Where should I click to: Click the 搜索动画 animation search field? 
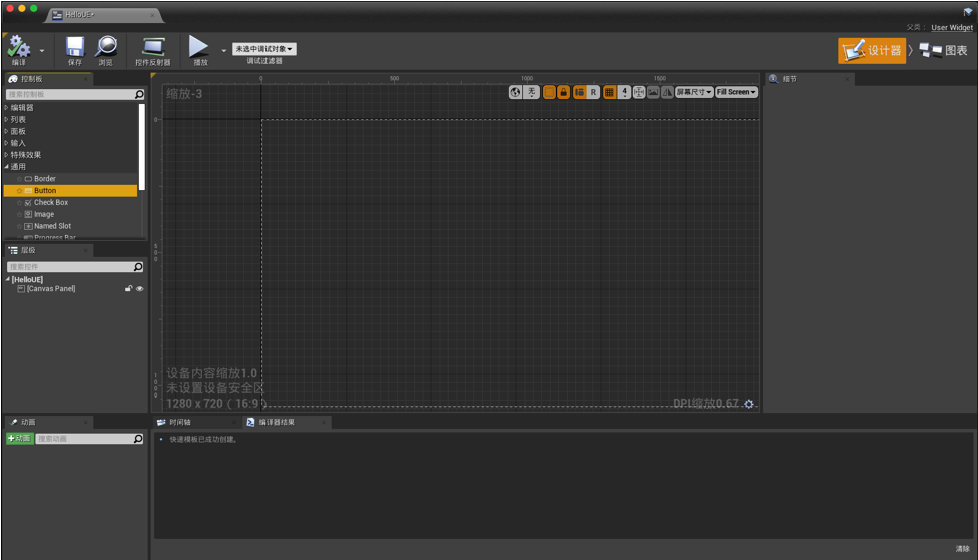coord(90,439)
